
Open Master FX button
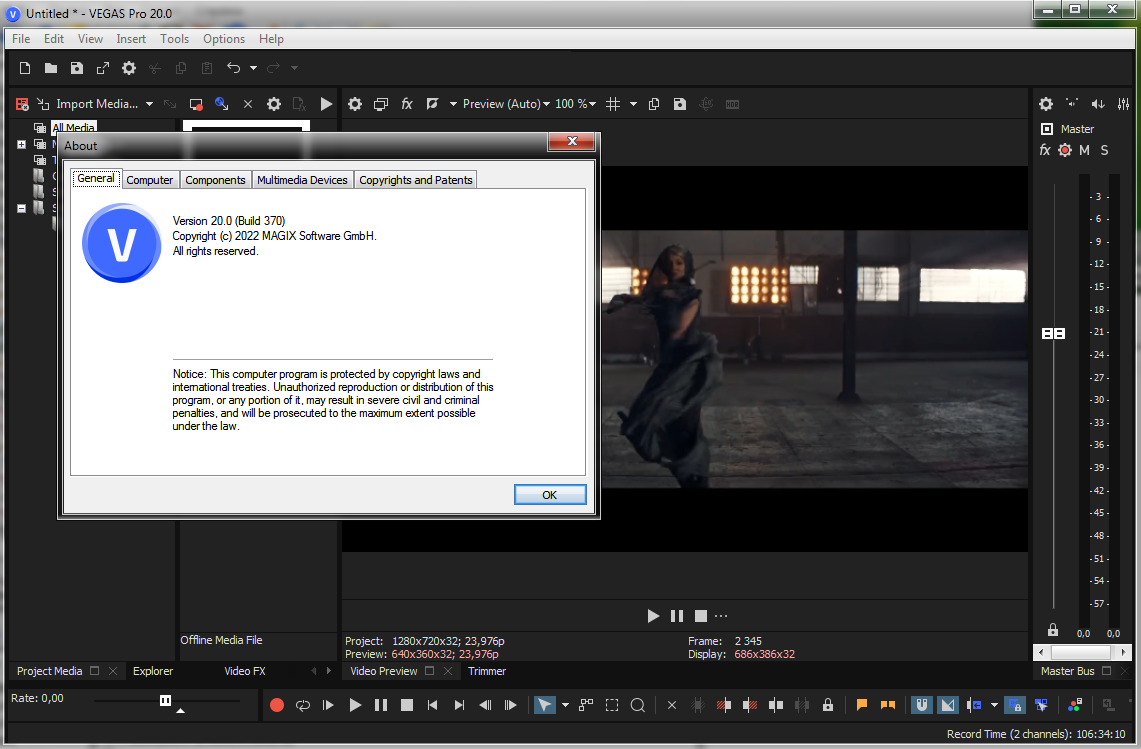(x=1045, y=150)
